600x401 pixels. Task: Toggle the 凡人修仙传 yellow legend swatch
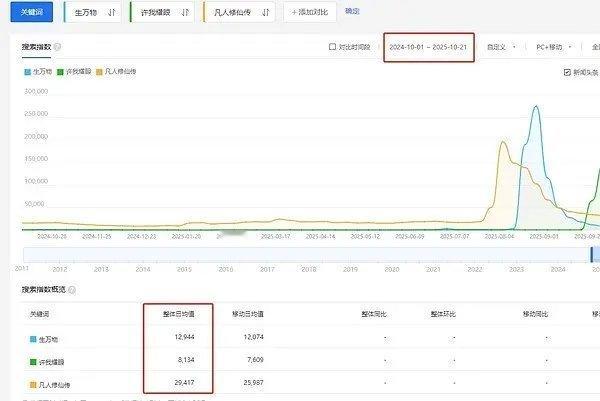tap(99, 72)
